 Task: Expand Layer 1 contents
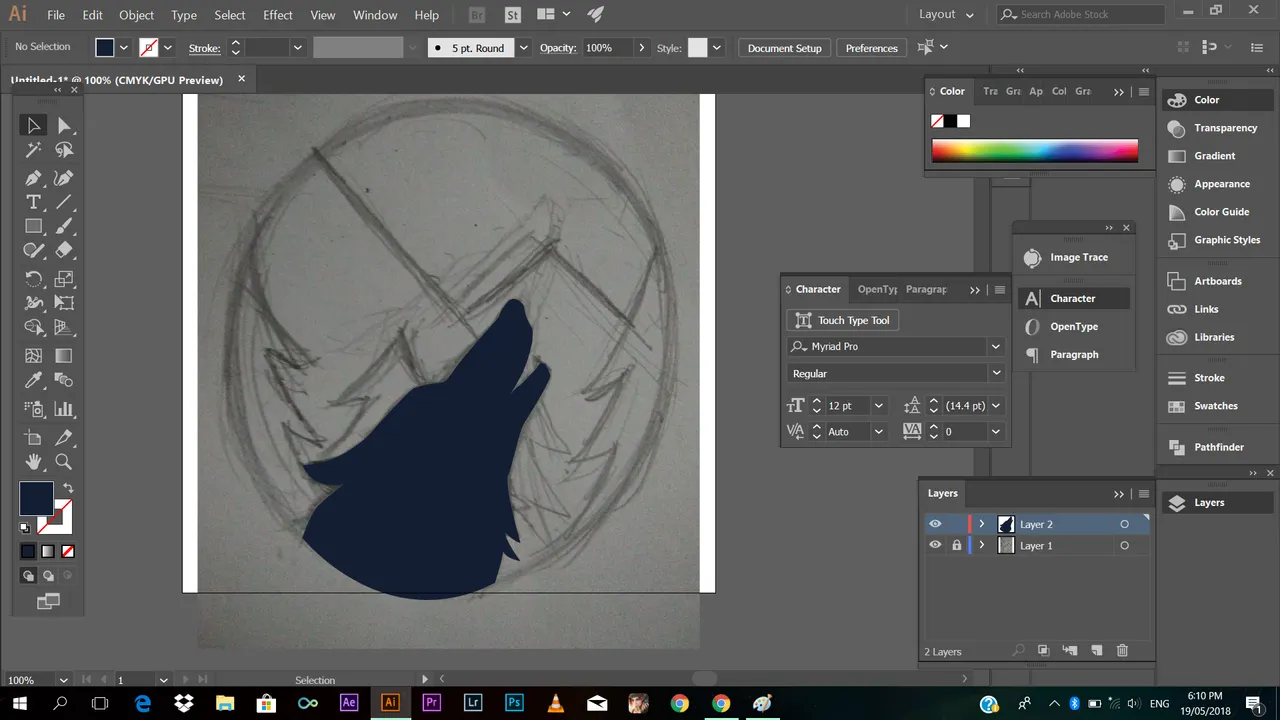point(982,545)
